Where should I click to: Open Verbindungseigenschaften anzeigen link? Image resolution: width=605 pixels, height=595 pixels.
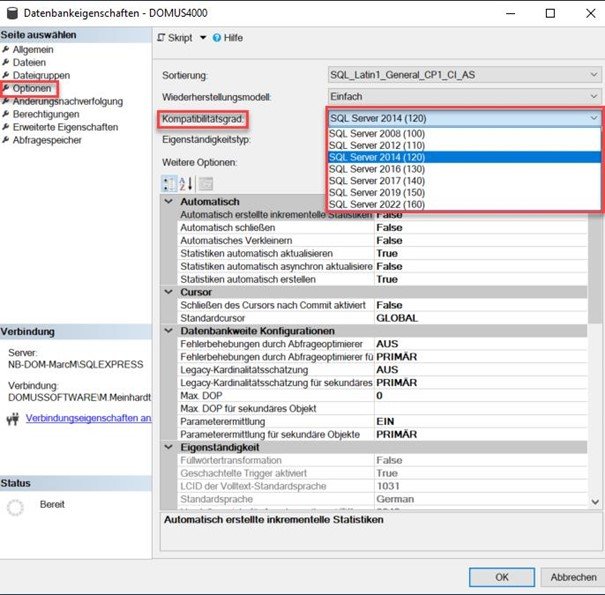pyautogui.click(x=88, y=418)
